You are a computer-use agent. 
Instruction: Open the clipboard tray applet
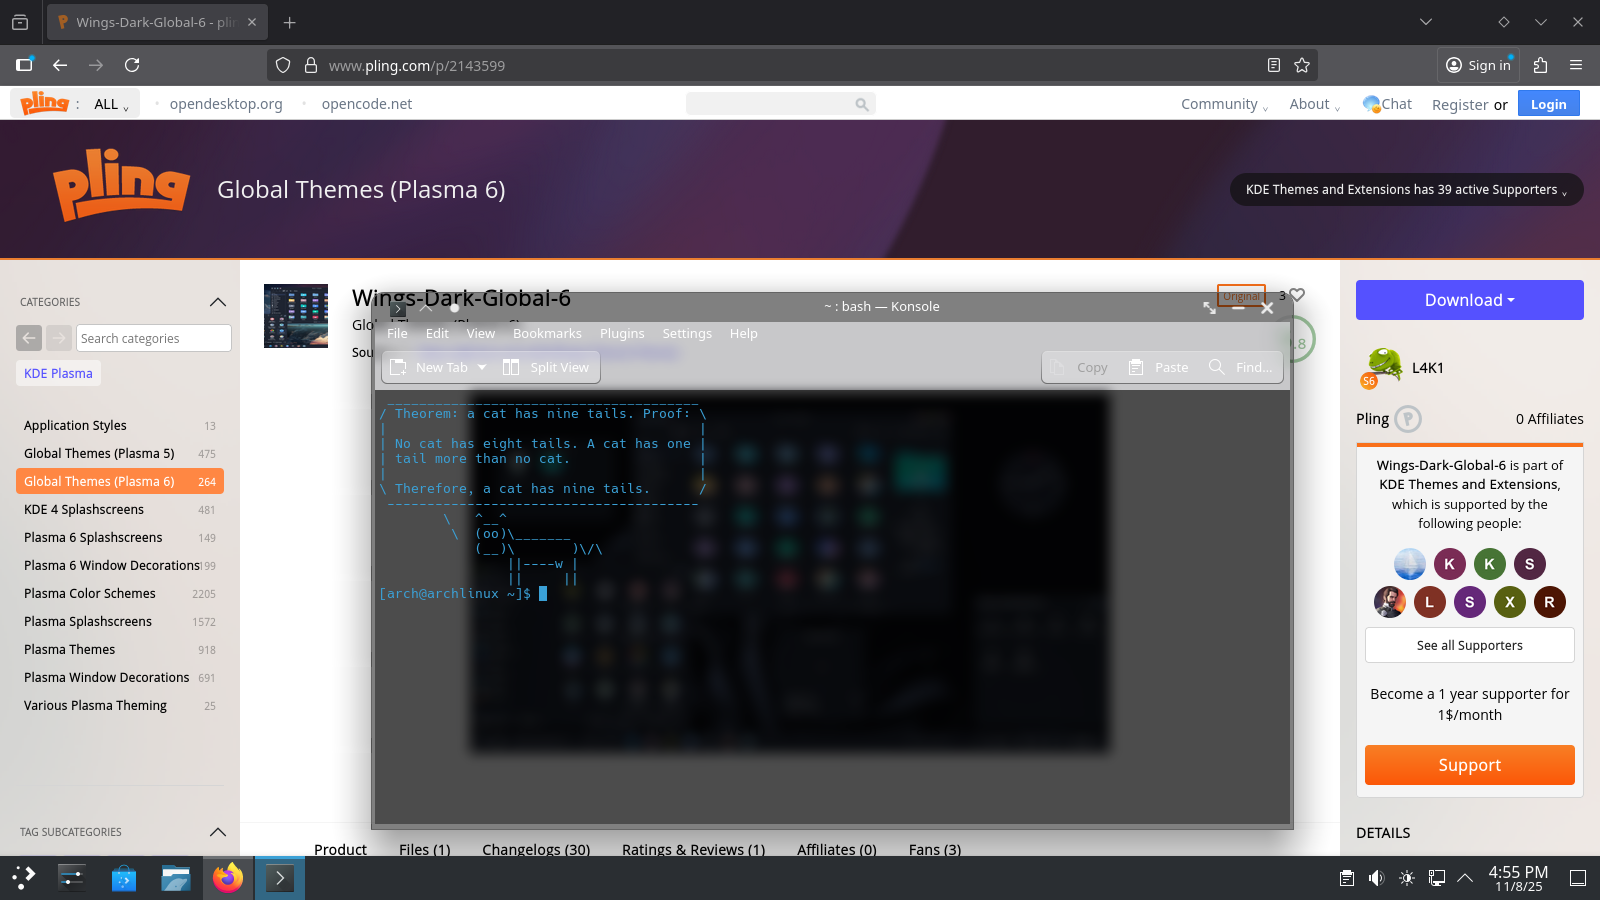(1347, 878)
